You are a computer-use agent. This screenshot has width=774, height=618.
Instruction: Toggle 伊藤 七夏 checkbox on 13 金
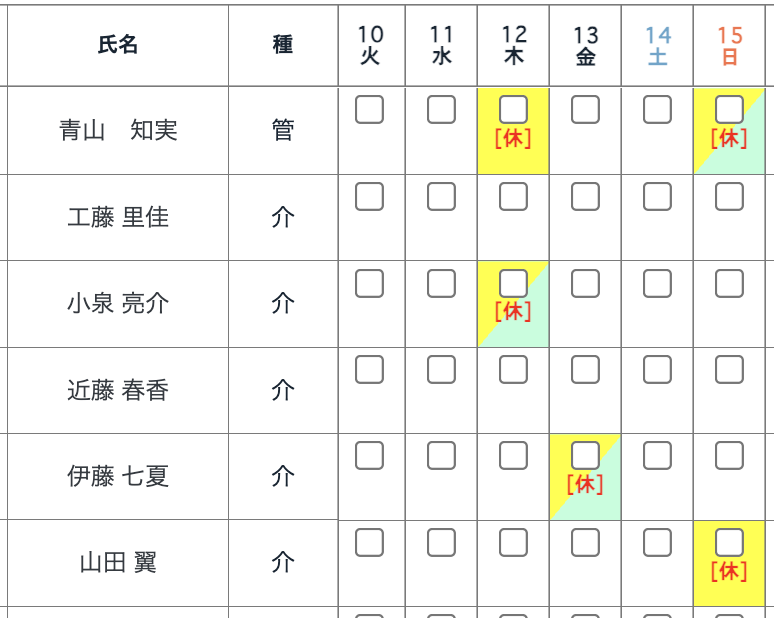click(585, 456)
